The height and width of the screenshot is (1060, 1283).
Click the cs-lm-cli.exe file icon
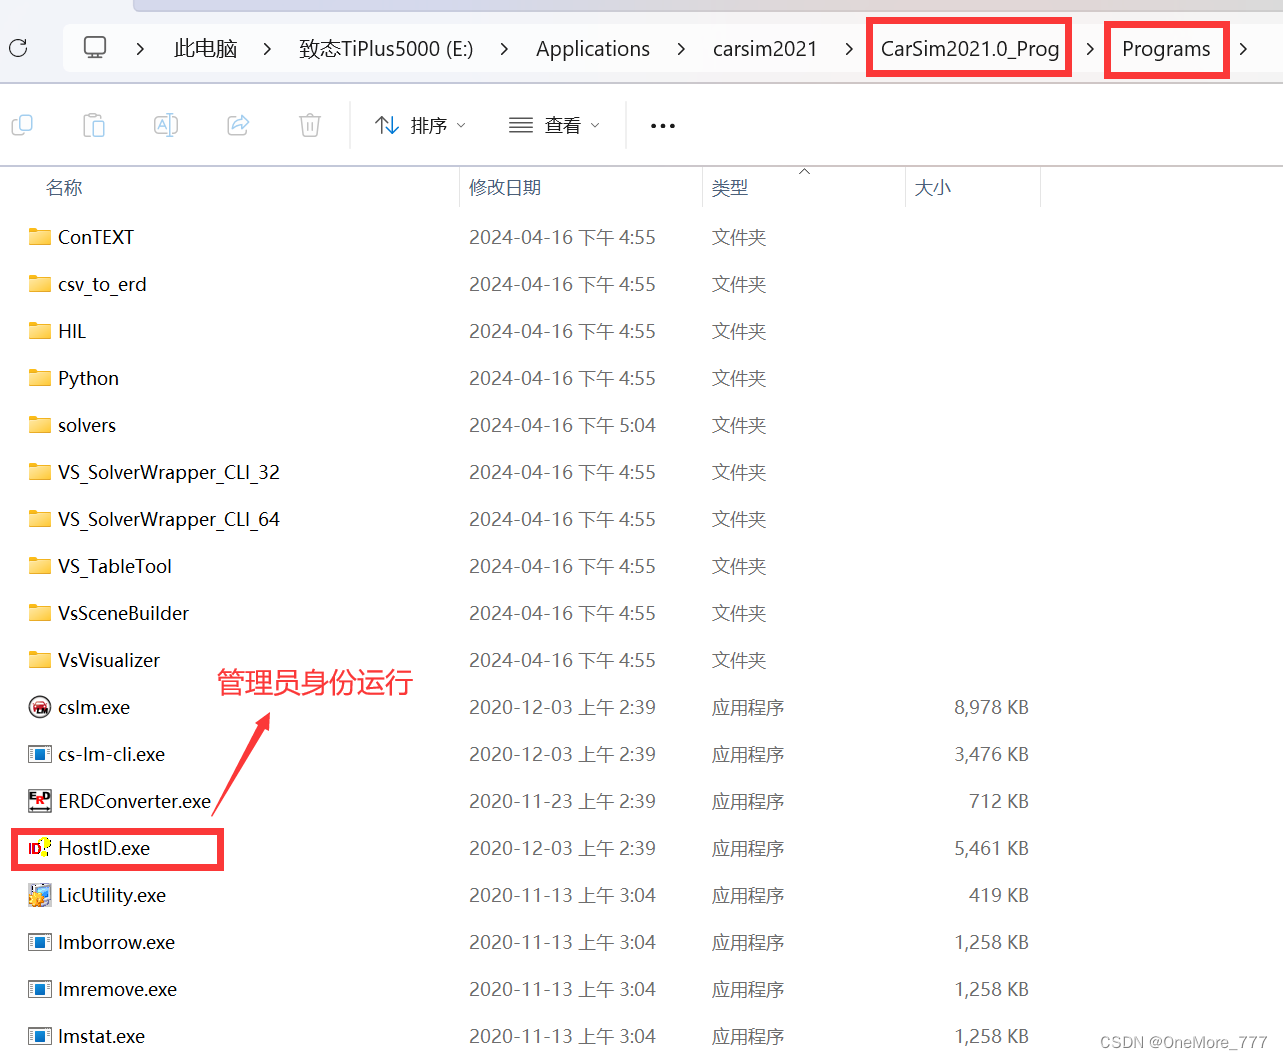point(40,754)
